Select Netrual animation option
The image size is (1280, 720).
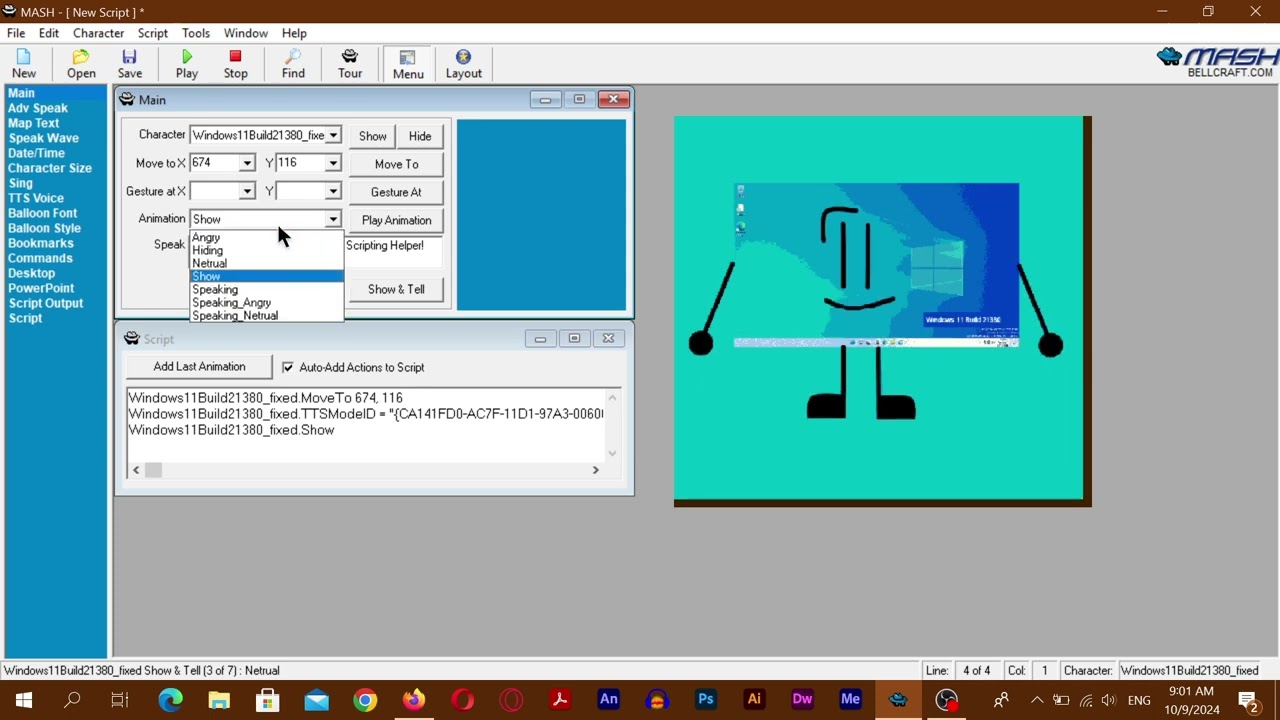[266, 263]
